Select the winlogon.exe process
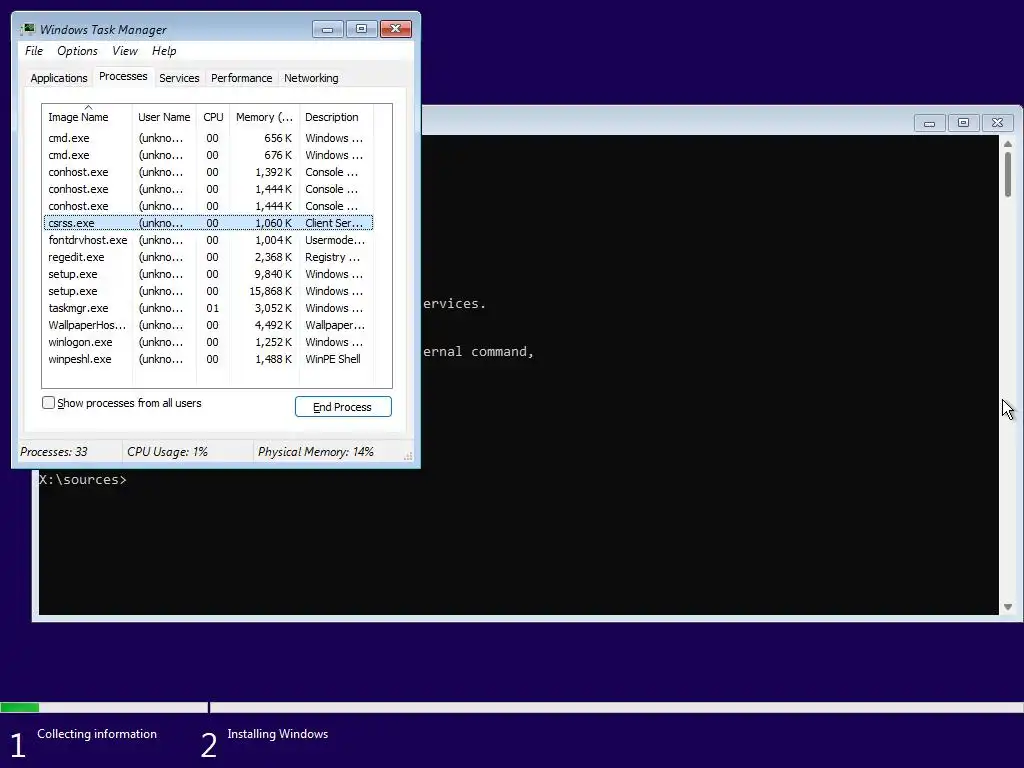 tap(208, 342)
